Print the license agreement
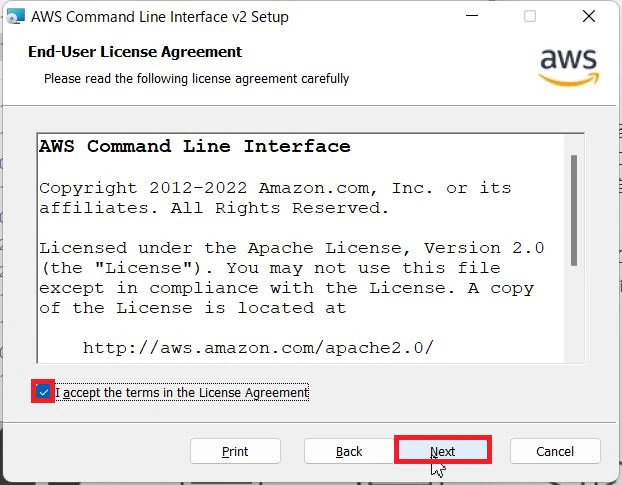Image resolution: width=622 pixels, height=485 pixels. coord(235,451)
